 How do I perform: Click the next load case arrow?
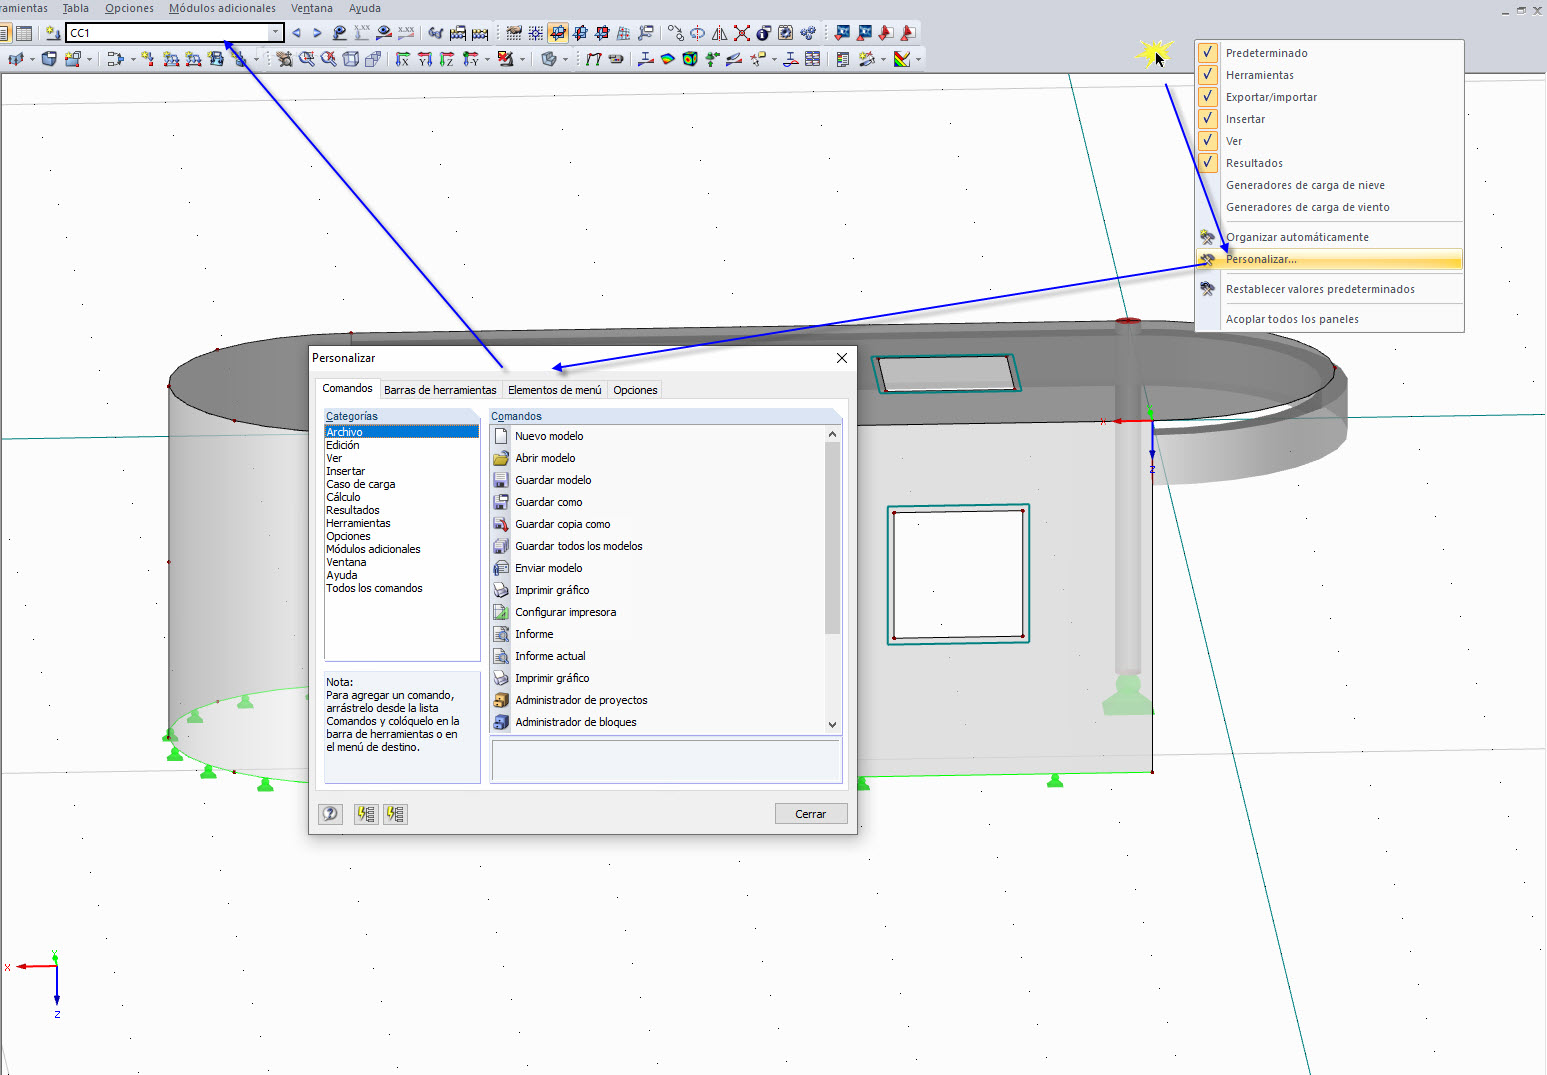coord(317,33)
